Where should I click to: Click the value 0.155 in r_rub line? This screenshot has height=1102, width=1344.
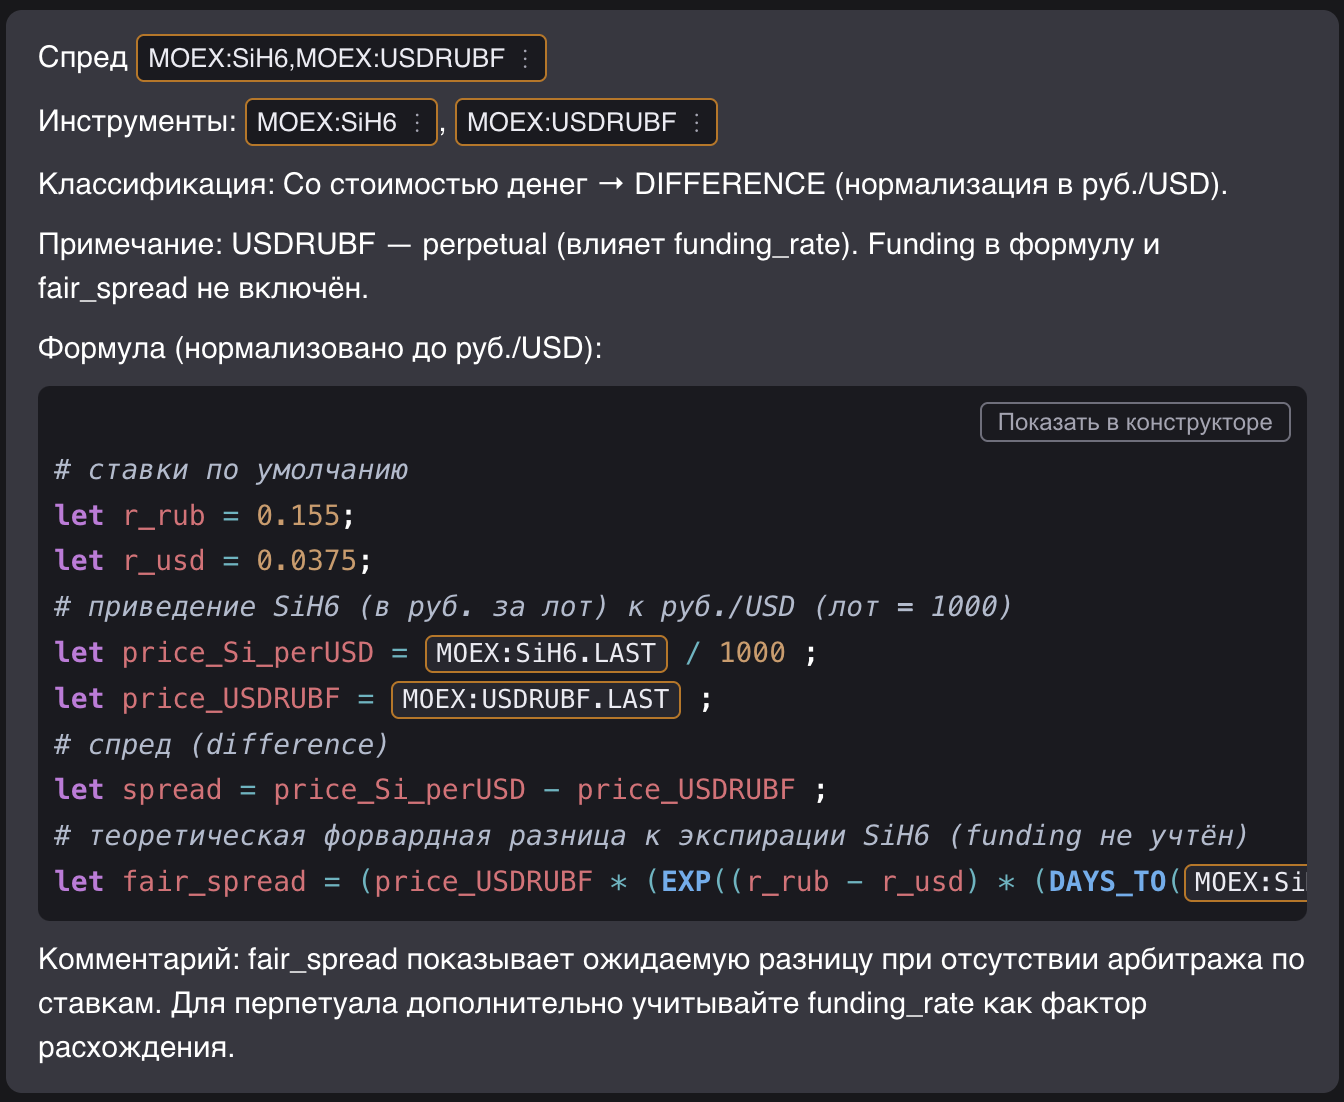298,516
